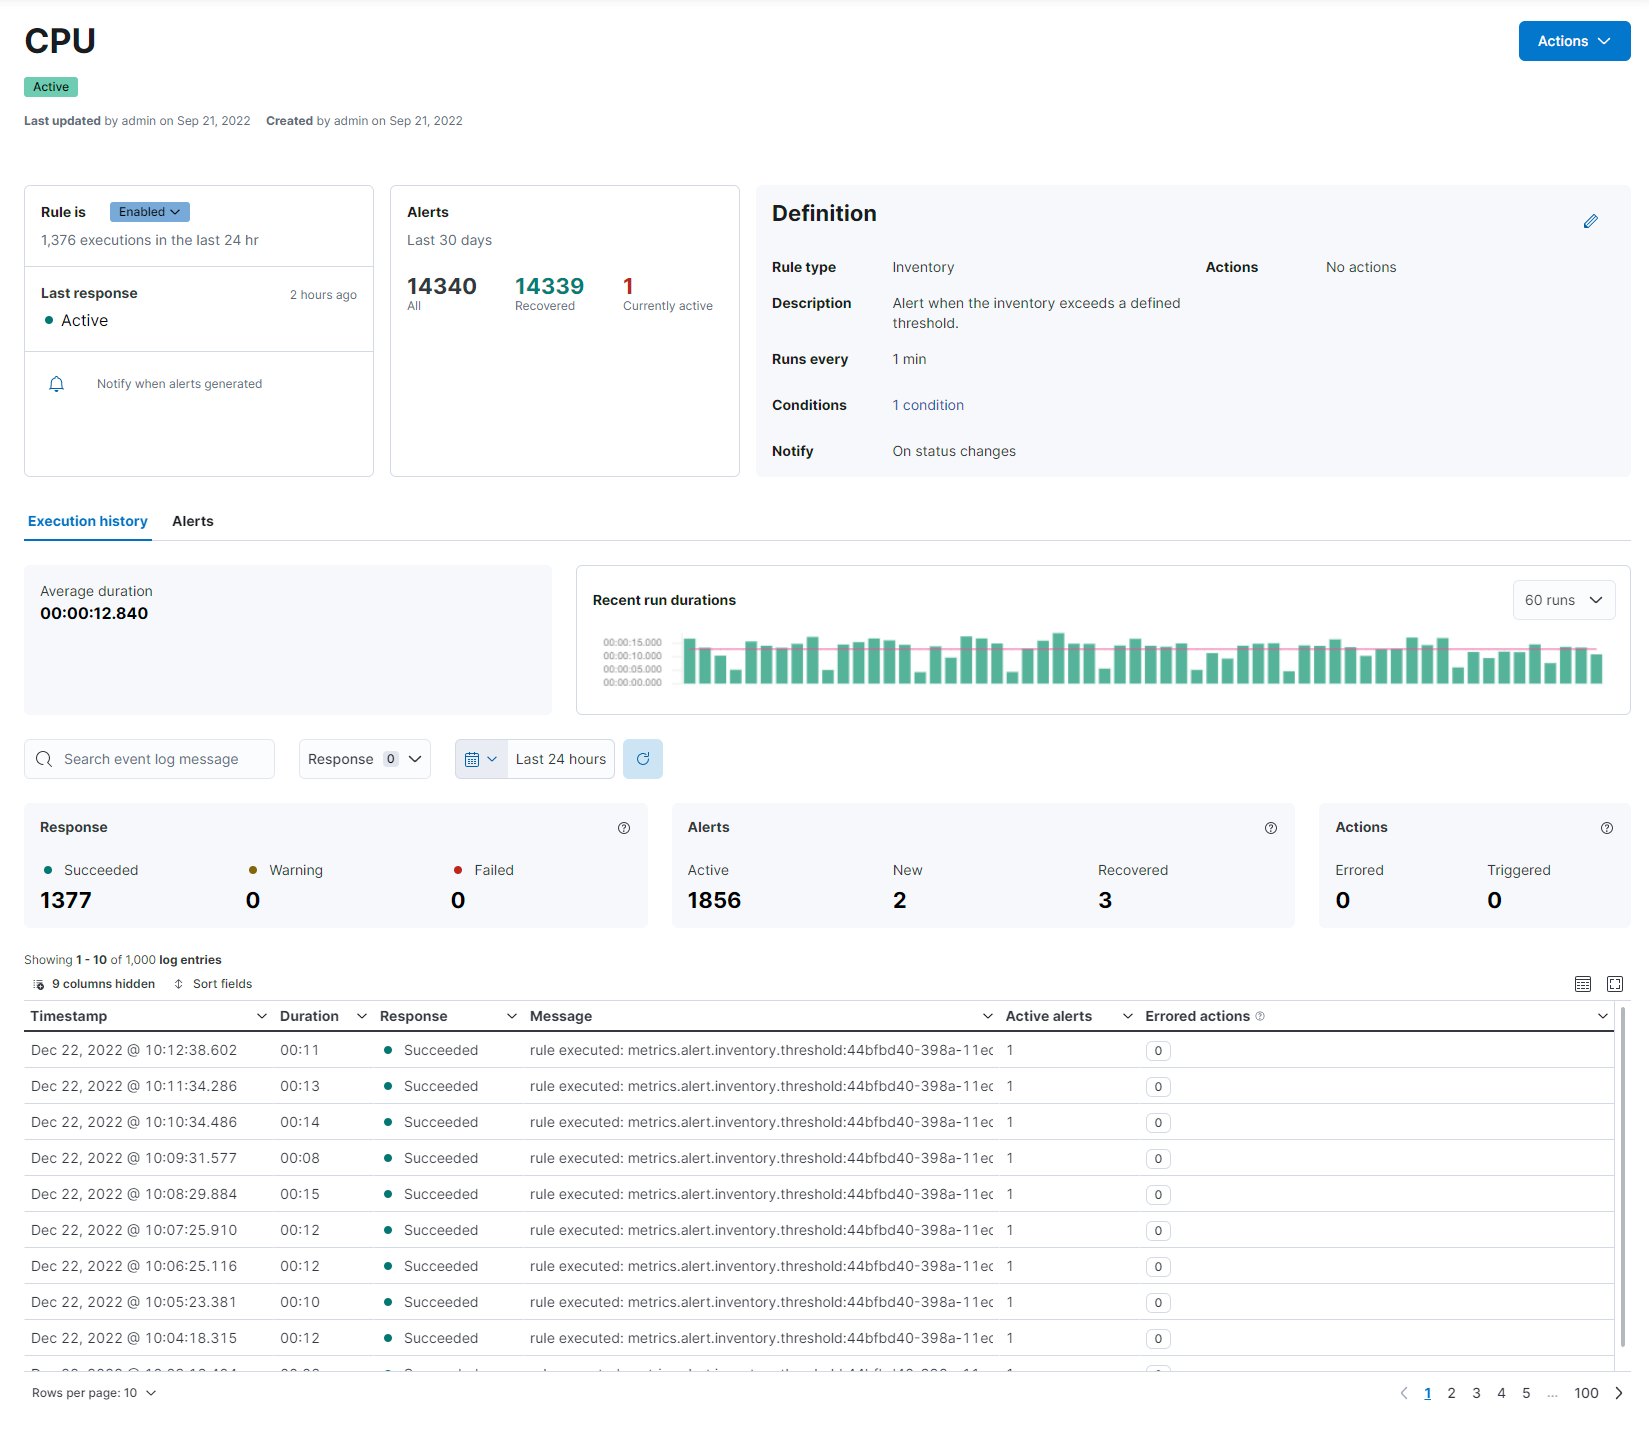Switch to the Alerts tab
The width and height of the screenshot is (1649, 1430).
(192, 521)
